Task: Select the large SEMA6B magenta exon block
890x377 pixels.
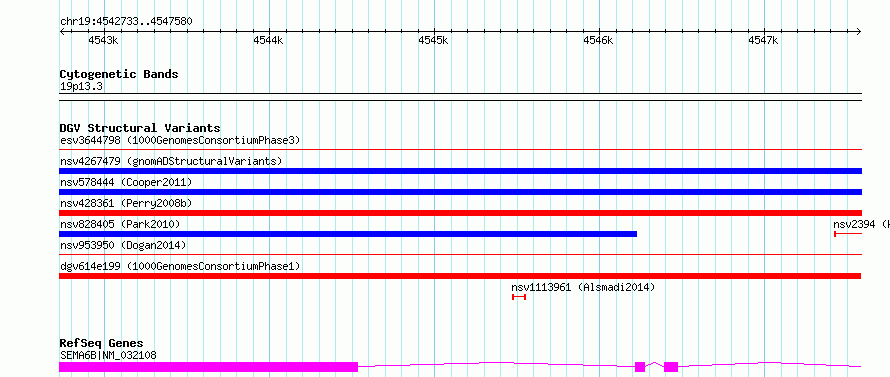Action: 208,367
